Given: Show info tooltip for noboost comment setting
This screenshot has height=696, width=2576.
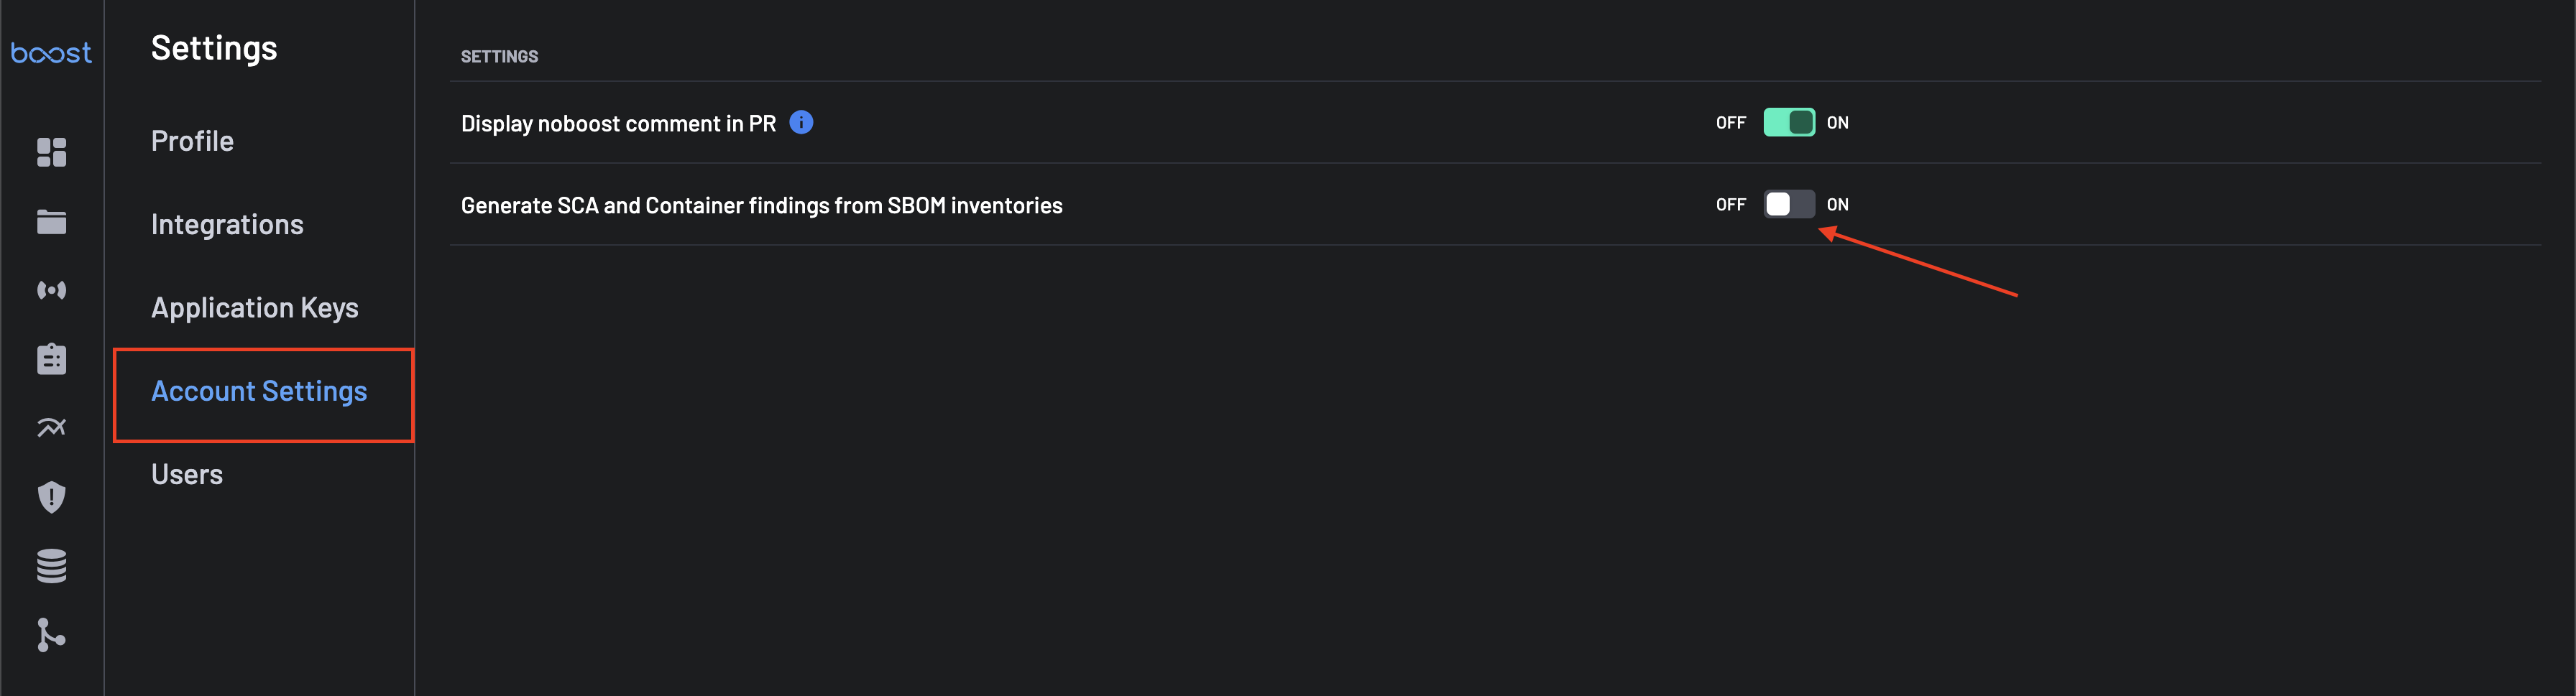Looking at the screenshot, I should point(801,122).
